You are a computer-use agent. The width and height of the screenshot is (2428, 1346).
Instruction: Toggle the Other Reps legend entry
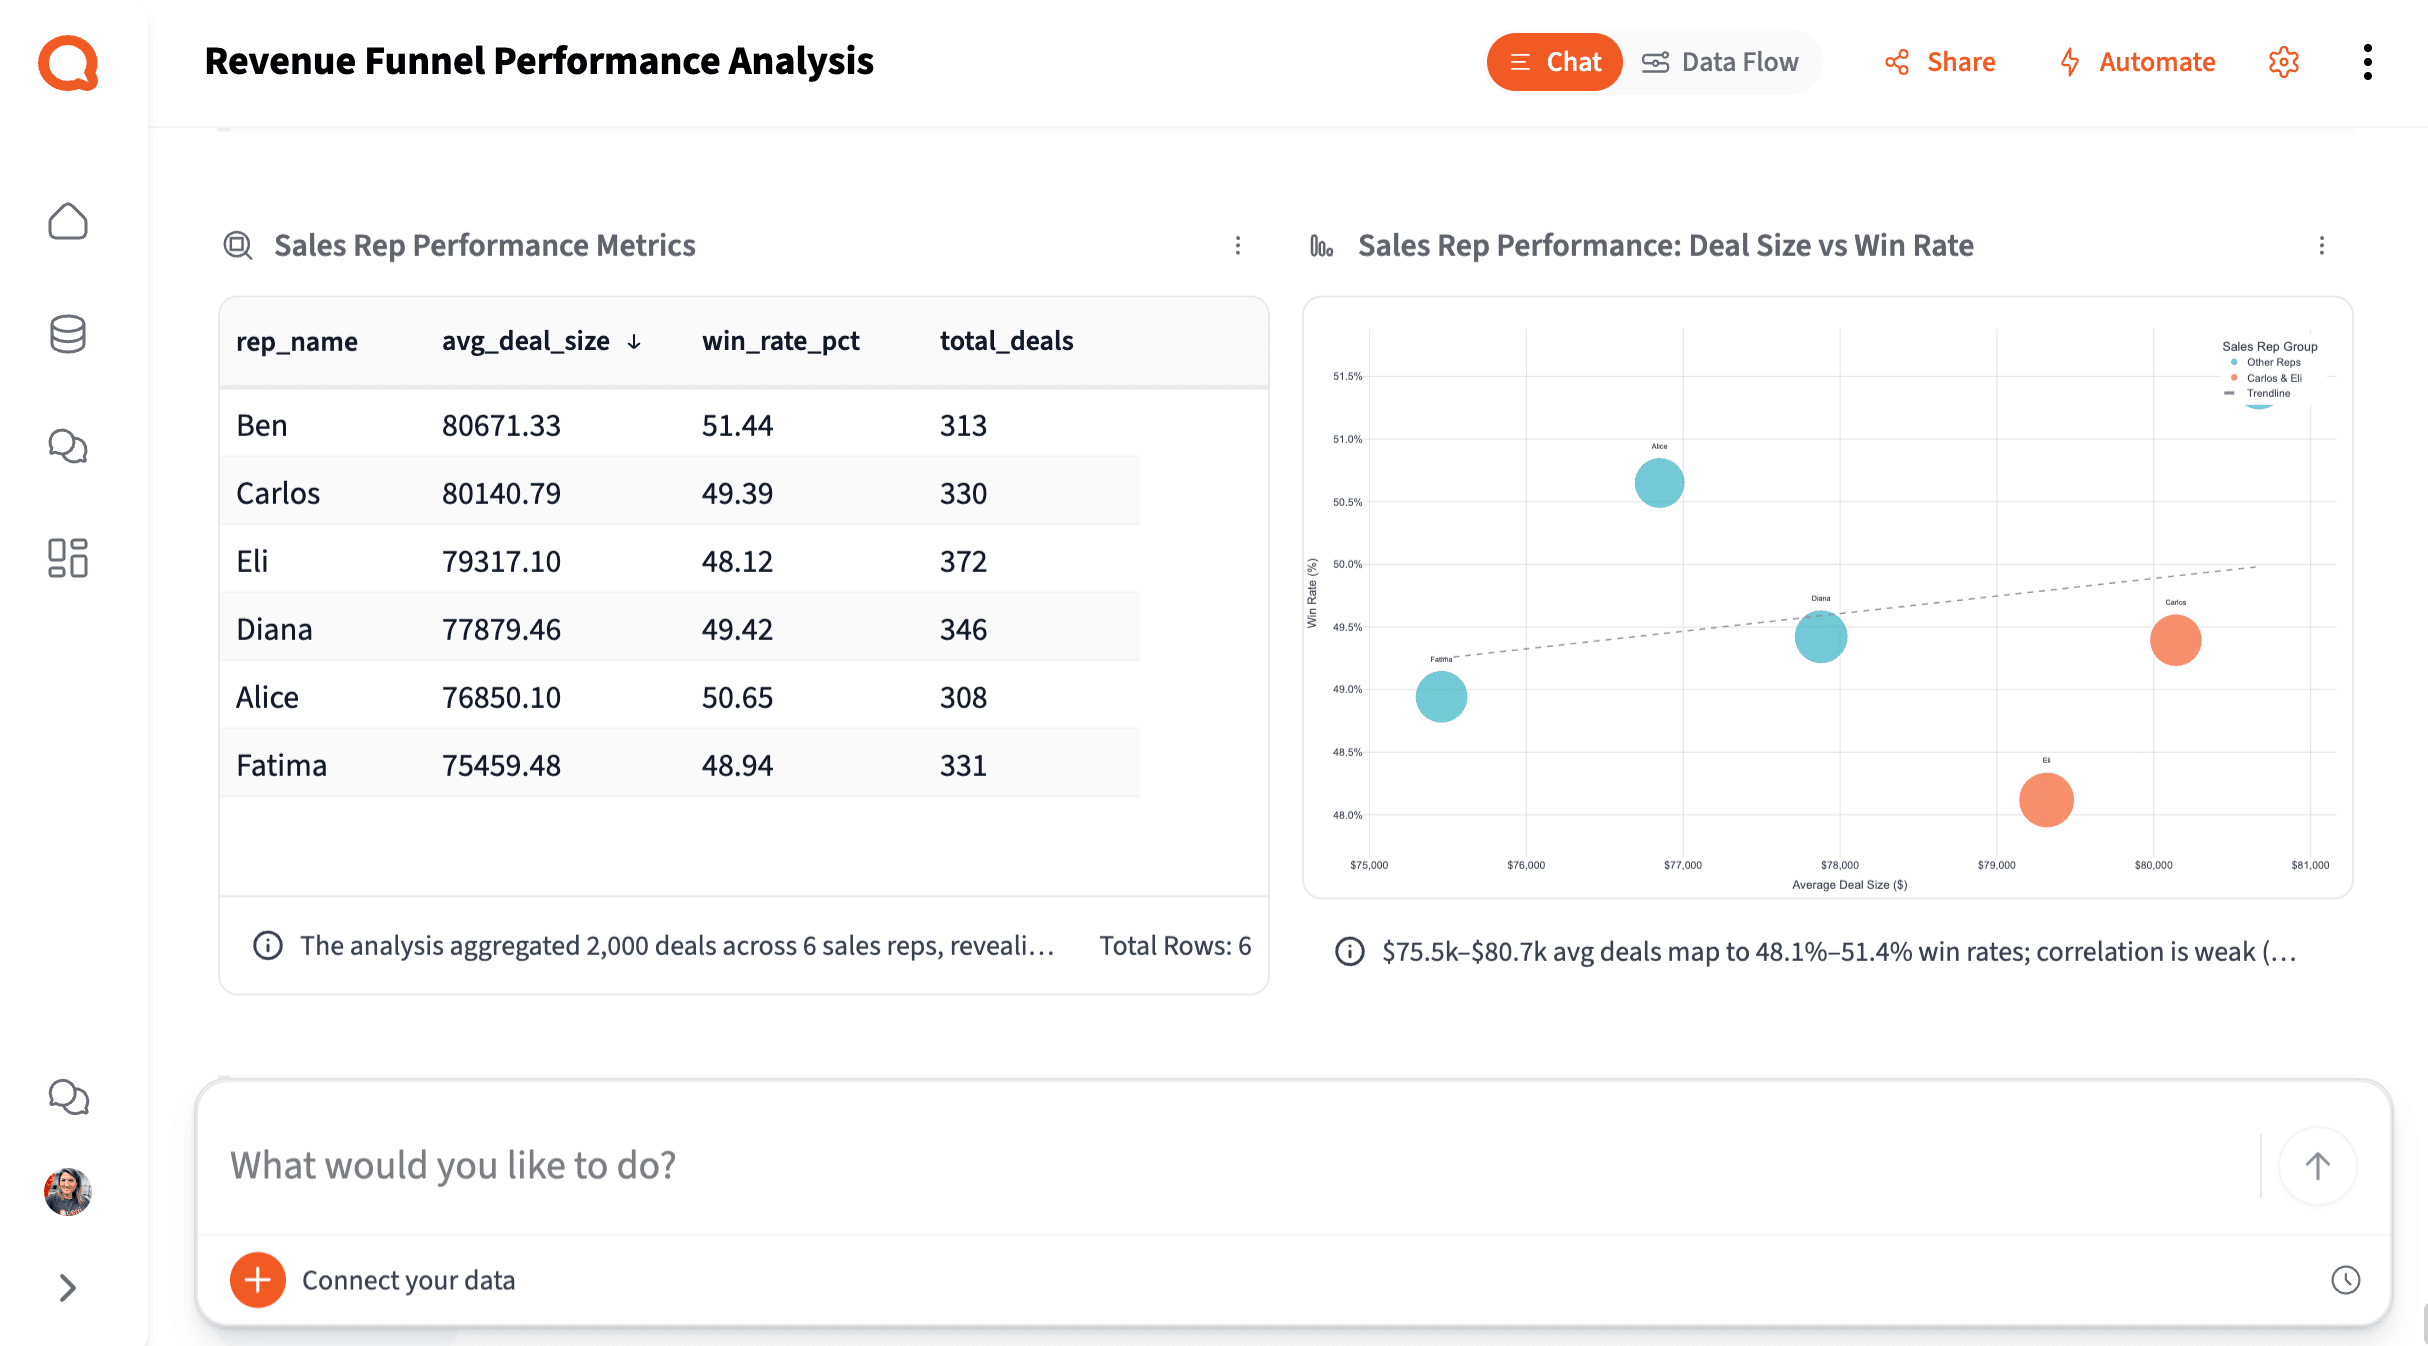tap(2273, 362)
